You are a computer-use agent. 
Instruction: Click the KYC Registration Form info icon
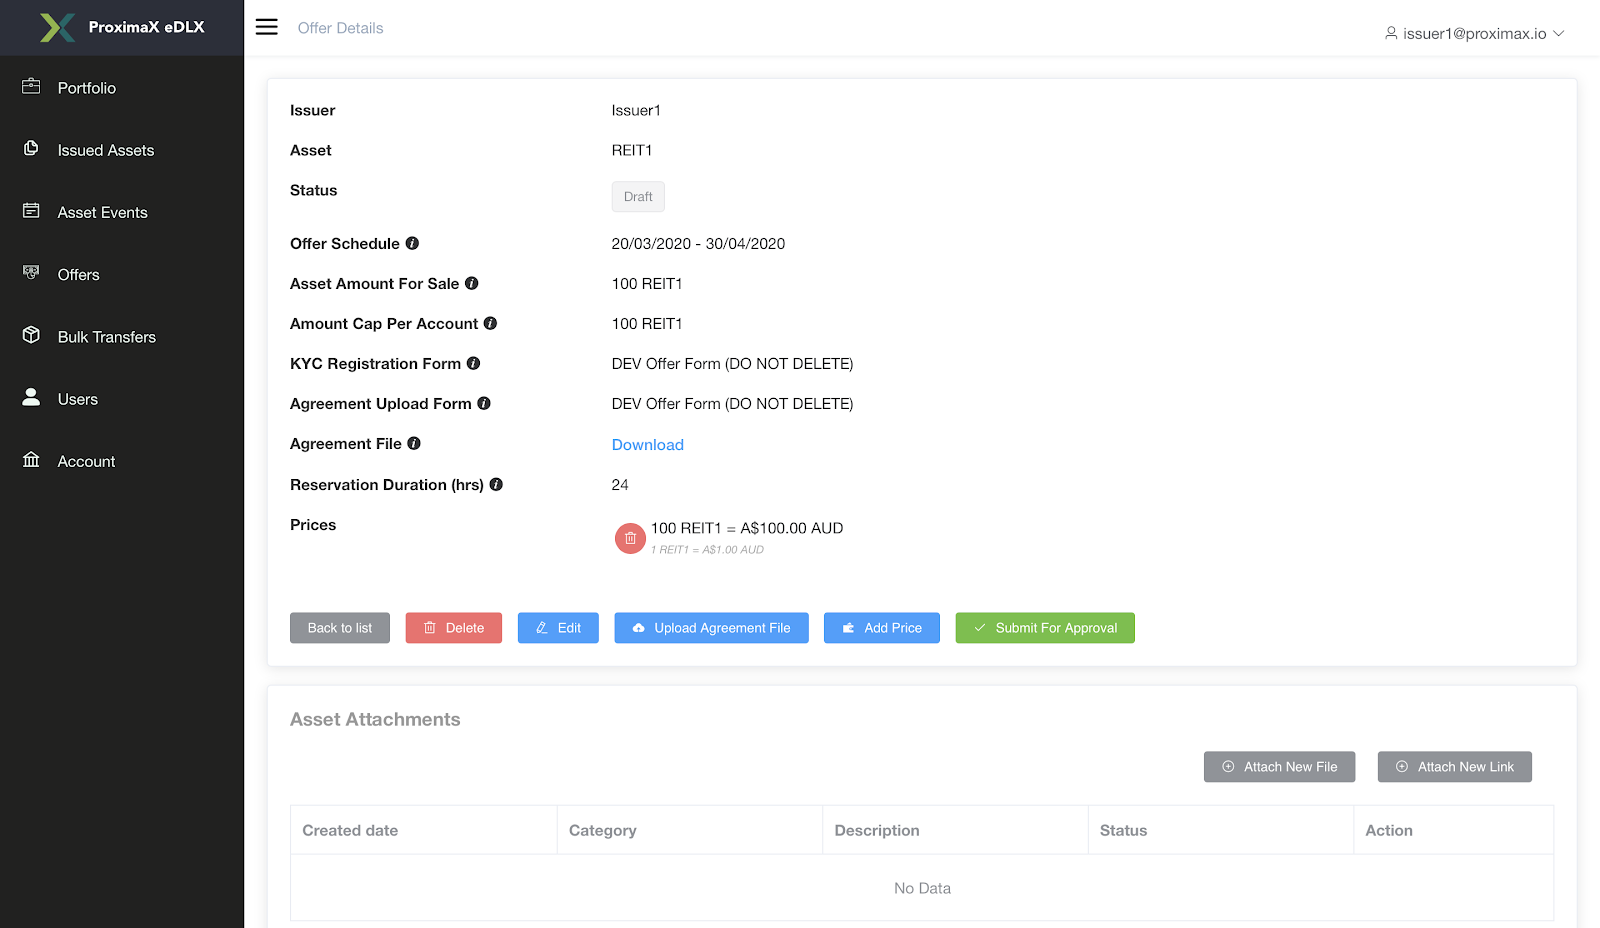coord(474,364)
